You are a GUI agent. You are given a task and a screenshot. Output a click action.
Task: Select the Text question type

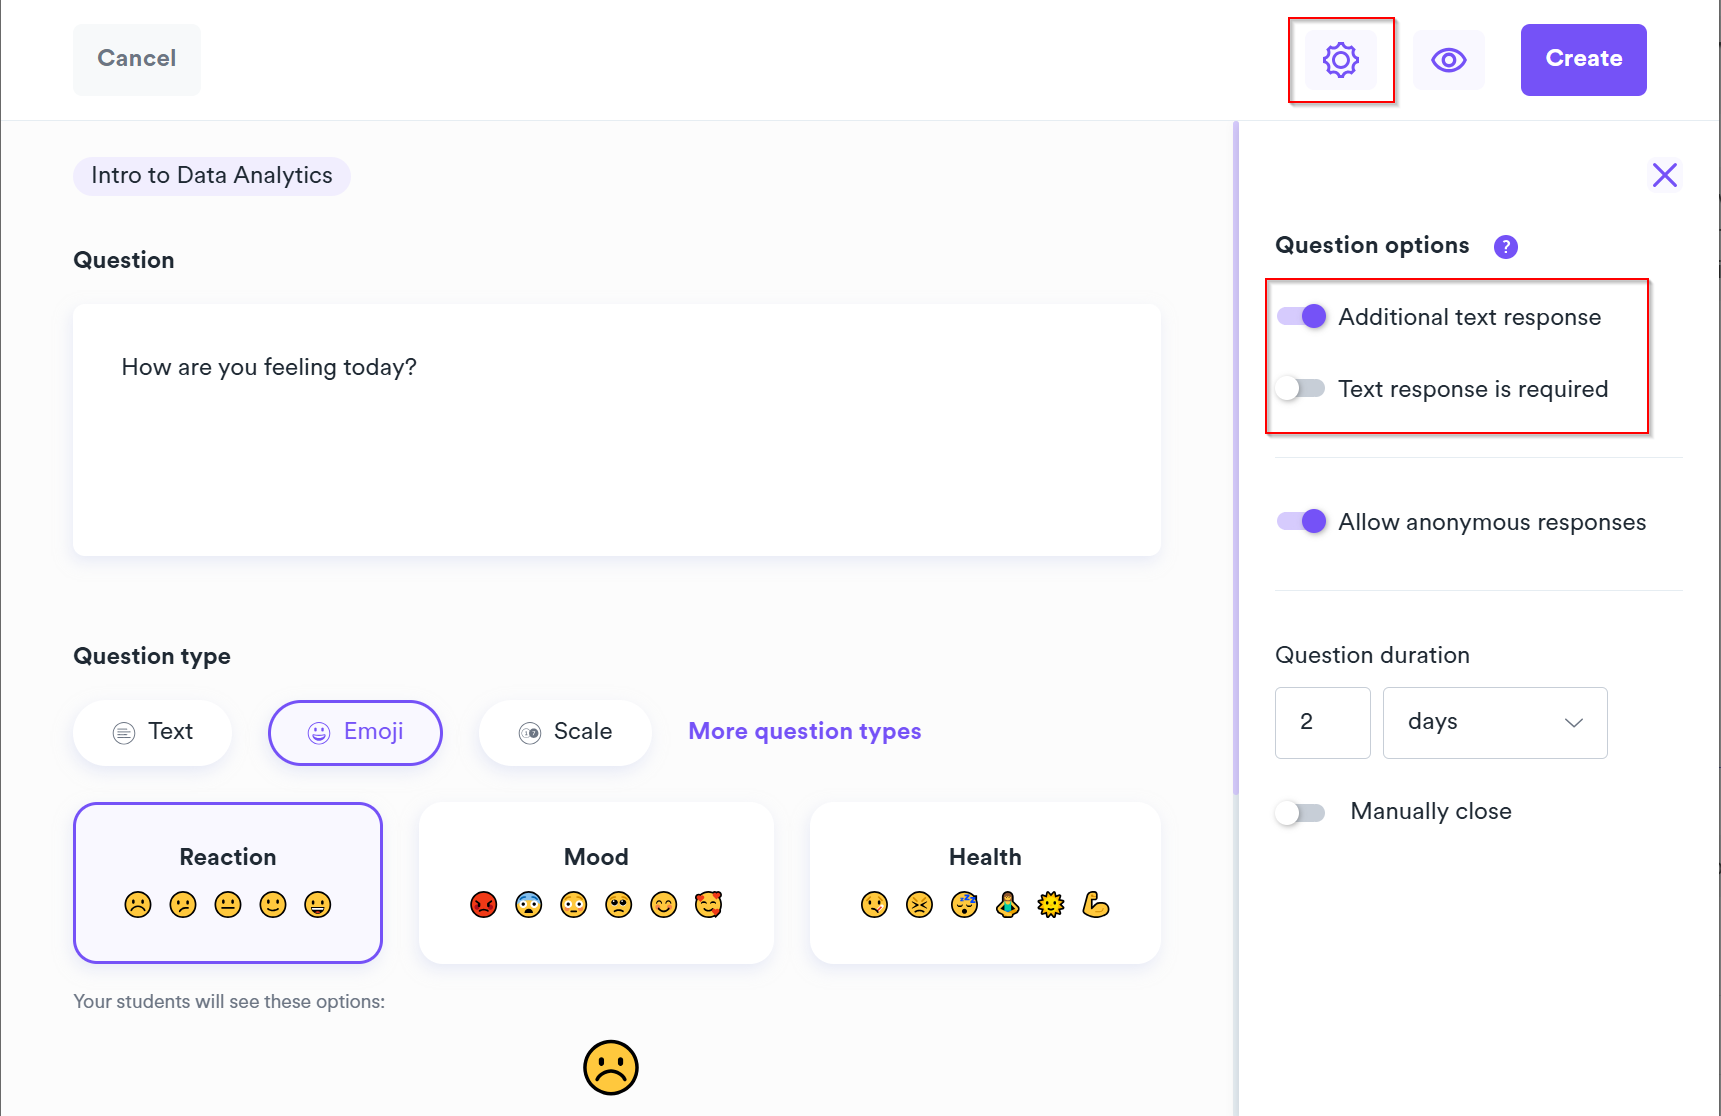[153, 732]
